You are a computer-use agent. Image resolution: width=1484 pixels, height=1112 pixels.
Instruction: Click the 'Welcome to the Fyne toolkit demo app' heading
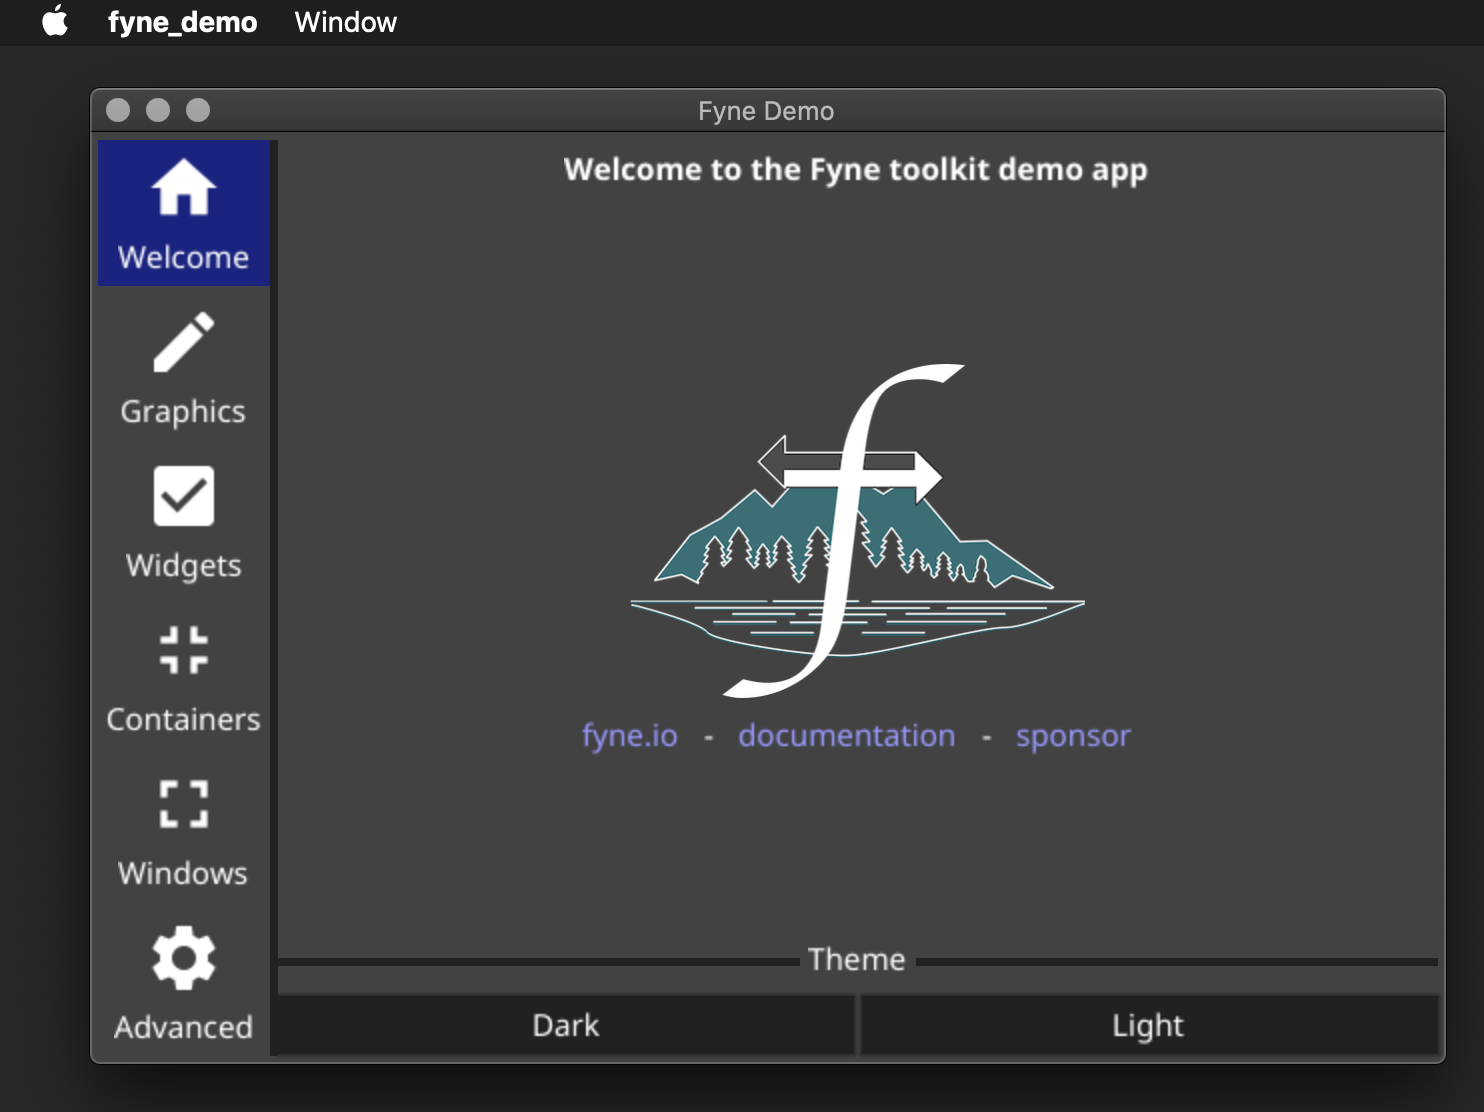click(856, 170)
